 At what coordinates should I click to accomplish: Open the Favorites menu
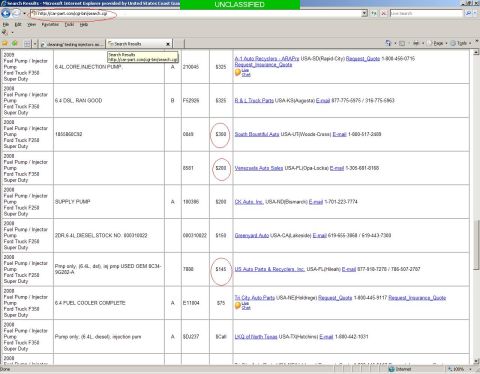click(x=50, y=24)
